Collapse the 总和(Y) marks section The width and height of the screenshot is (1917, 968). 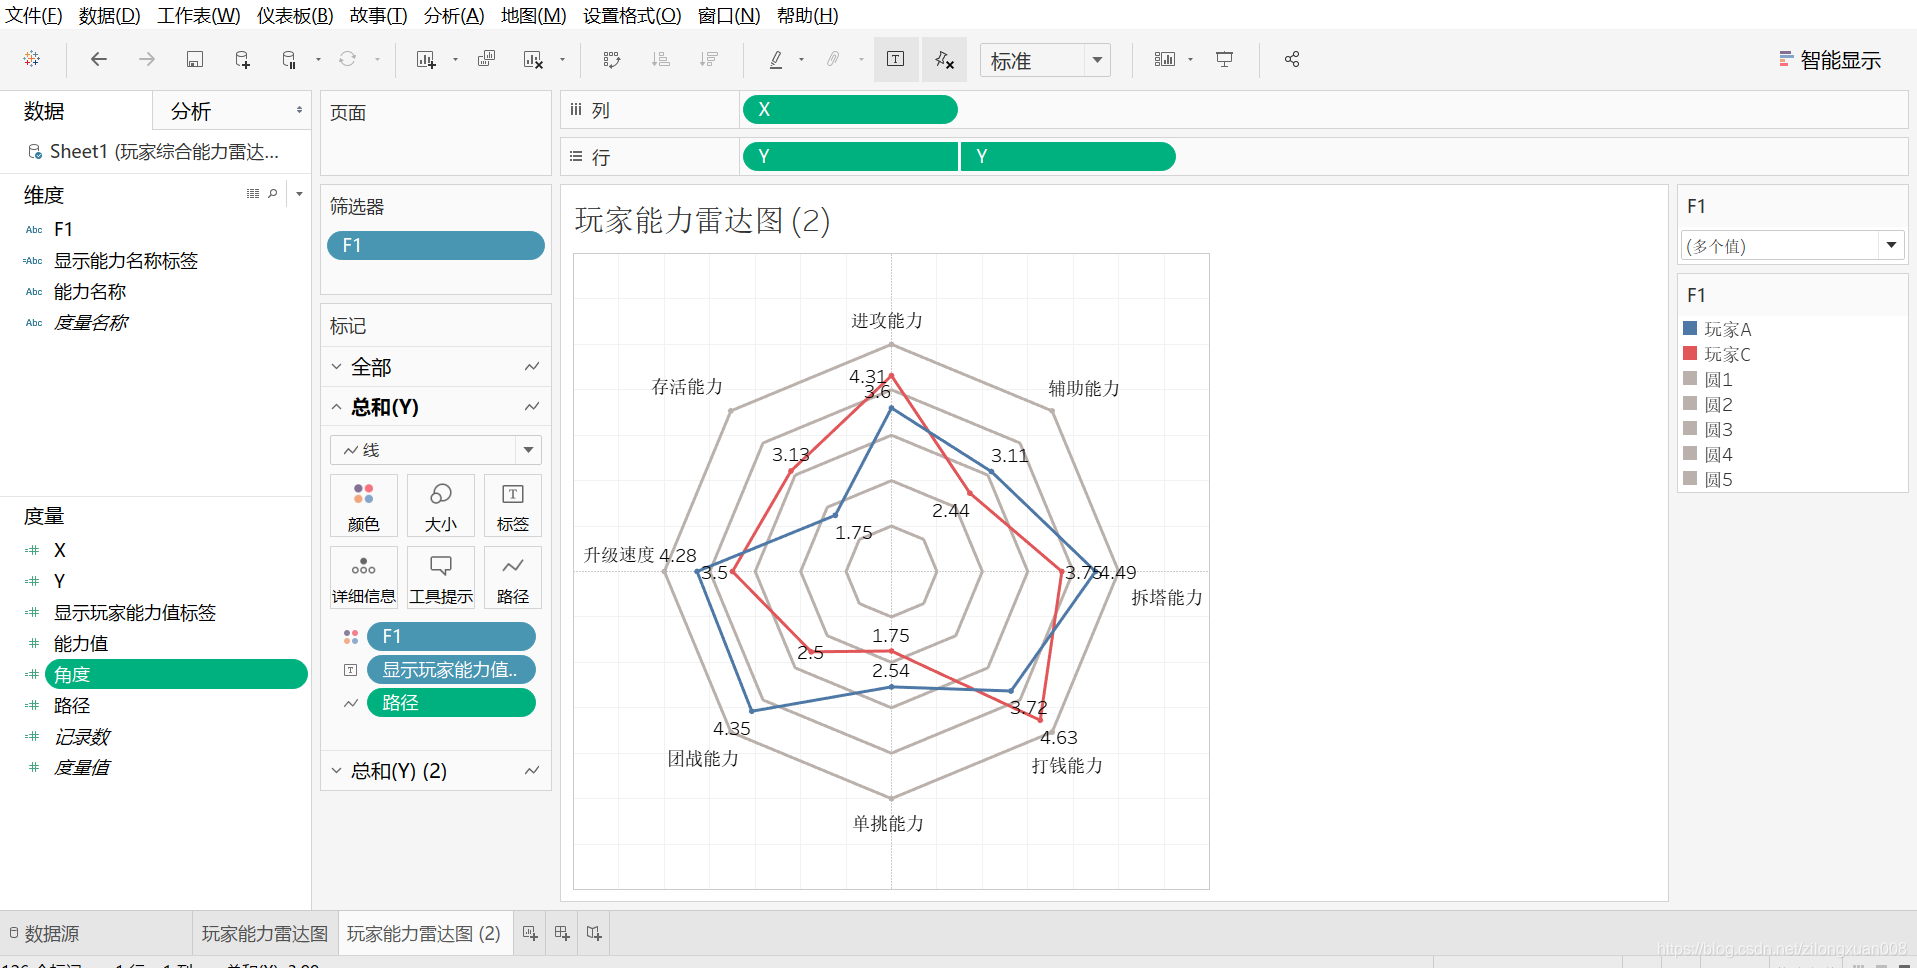[337, 407]
